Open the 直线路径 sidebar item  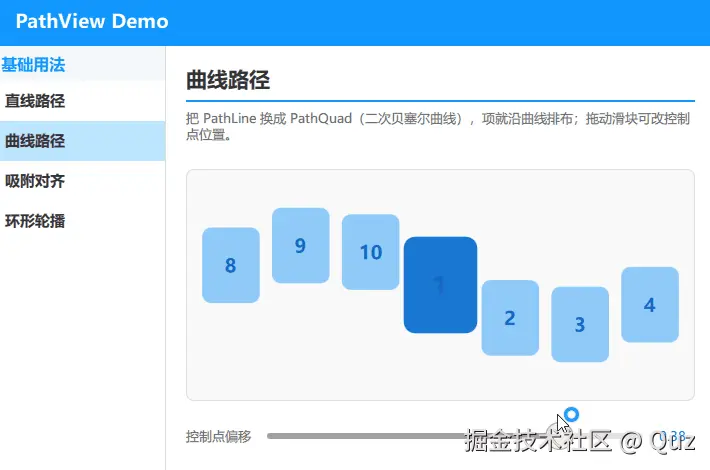pyautogui.click(x=82, y=101)
